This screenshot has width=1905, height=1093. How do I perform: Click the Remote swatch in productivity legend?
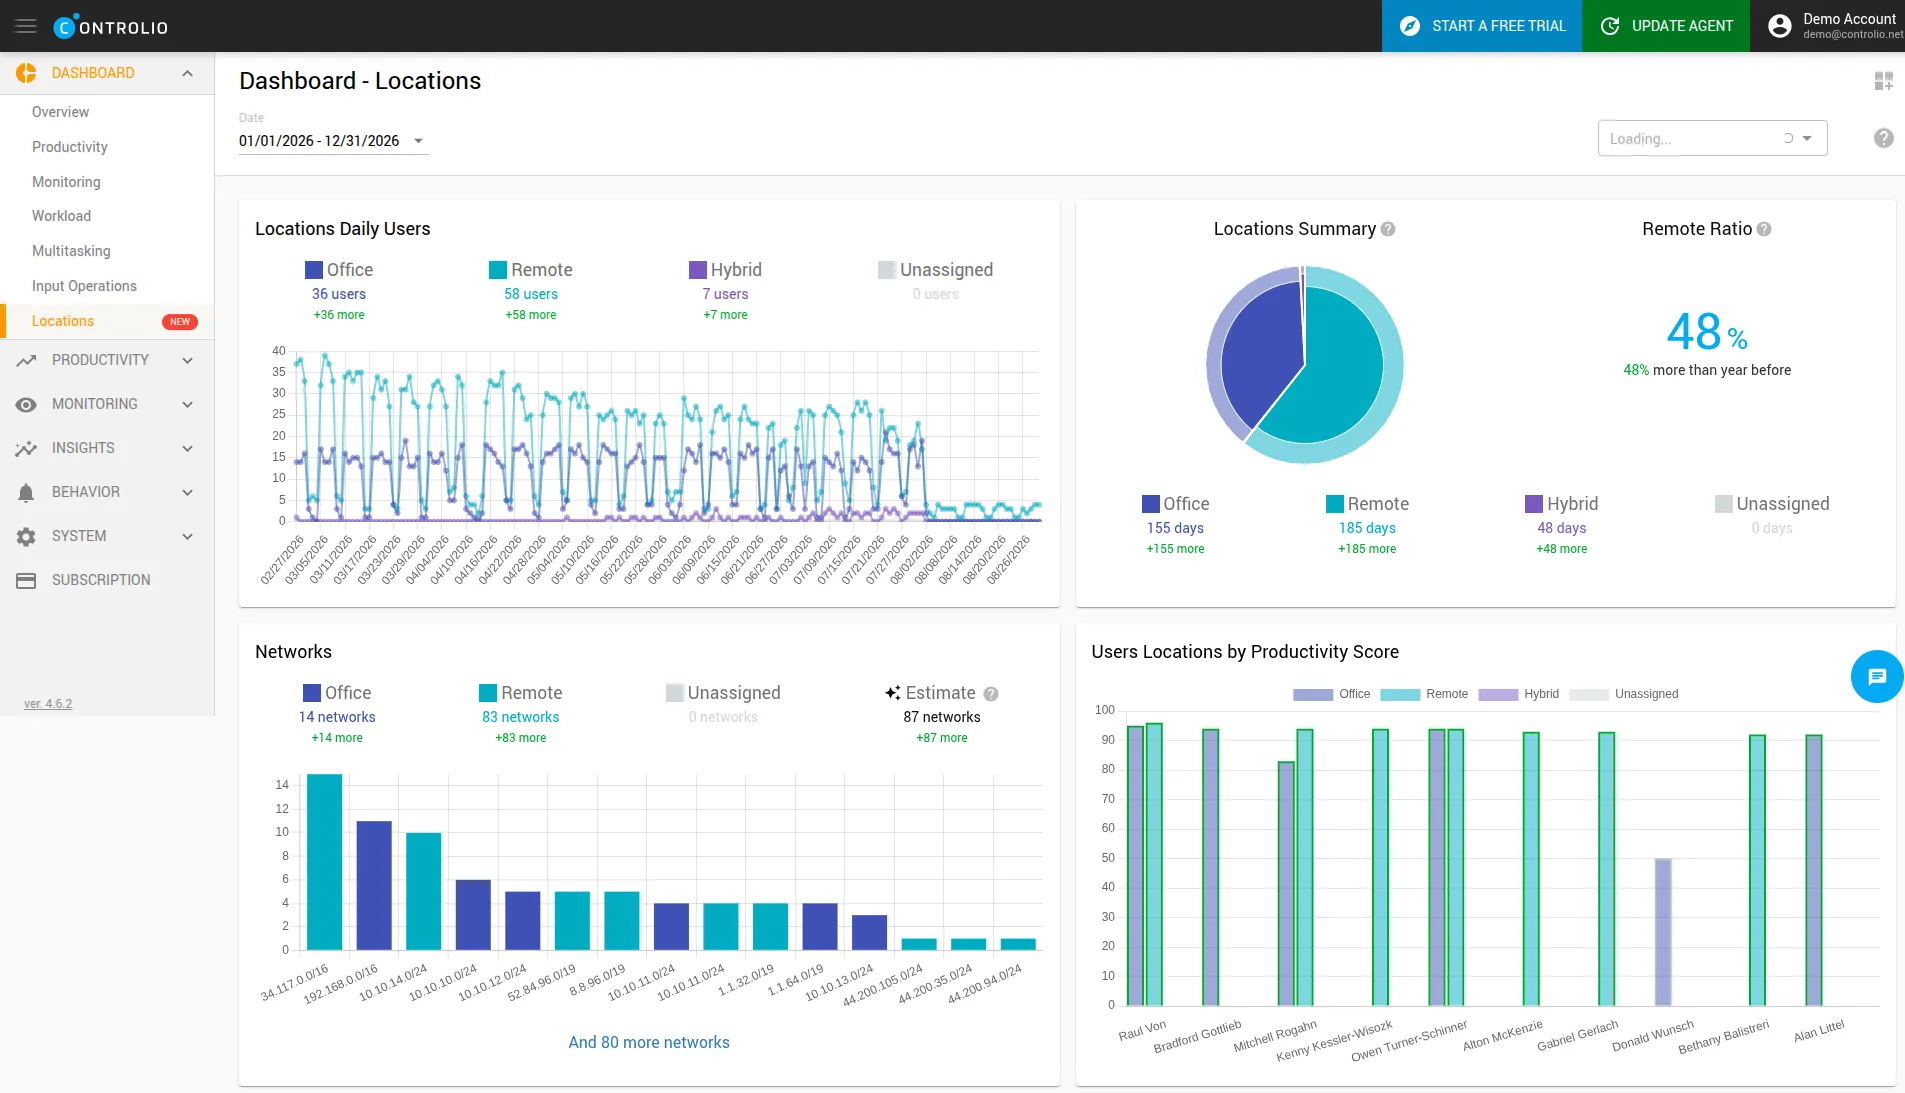click(1400, 694)
